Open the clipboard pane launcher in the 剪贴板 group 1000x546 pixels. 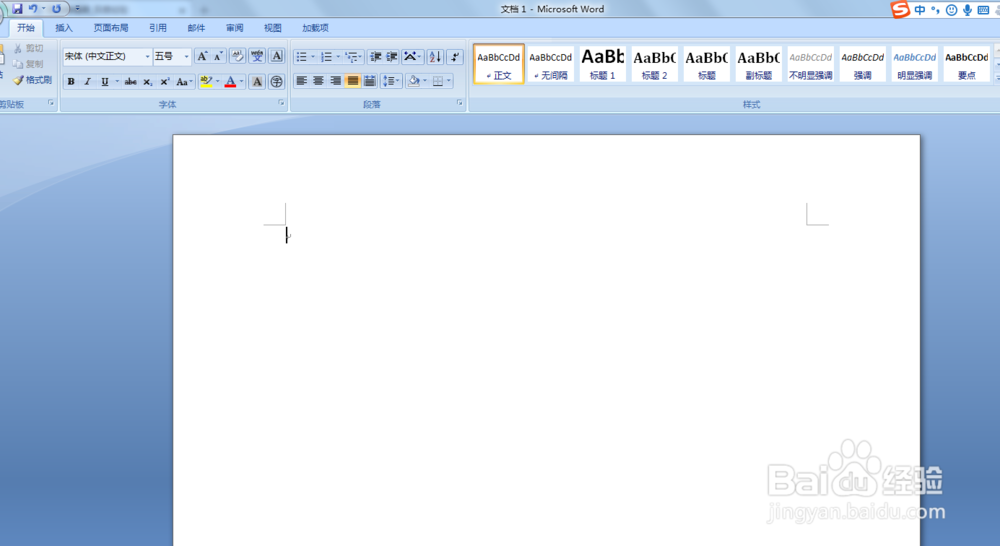click(50, 103)
